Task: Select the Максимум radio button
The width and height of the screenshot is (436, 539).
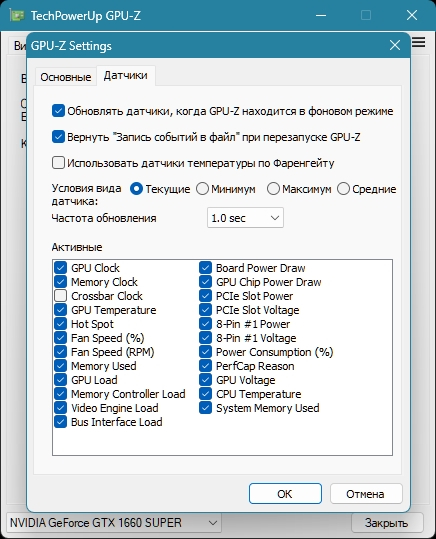Action: tap(273, 189)
